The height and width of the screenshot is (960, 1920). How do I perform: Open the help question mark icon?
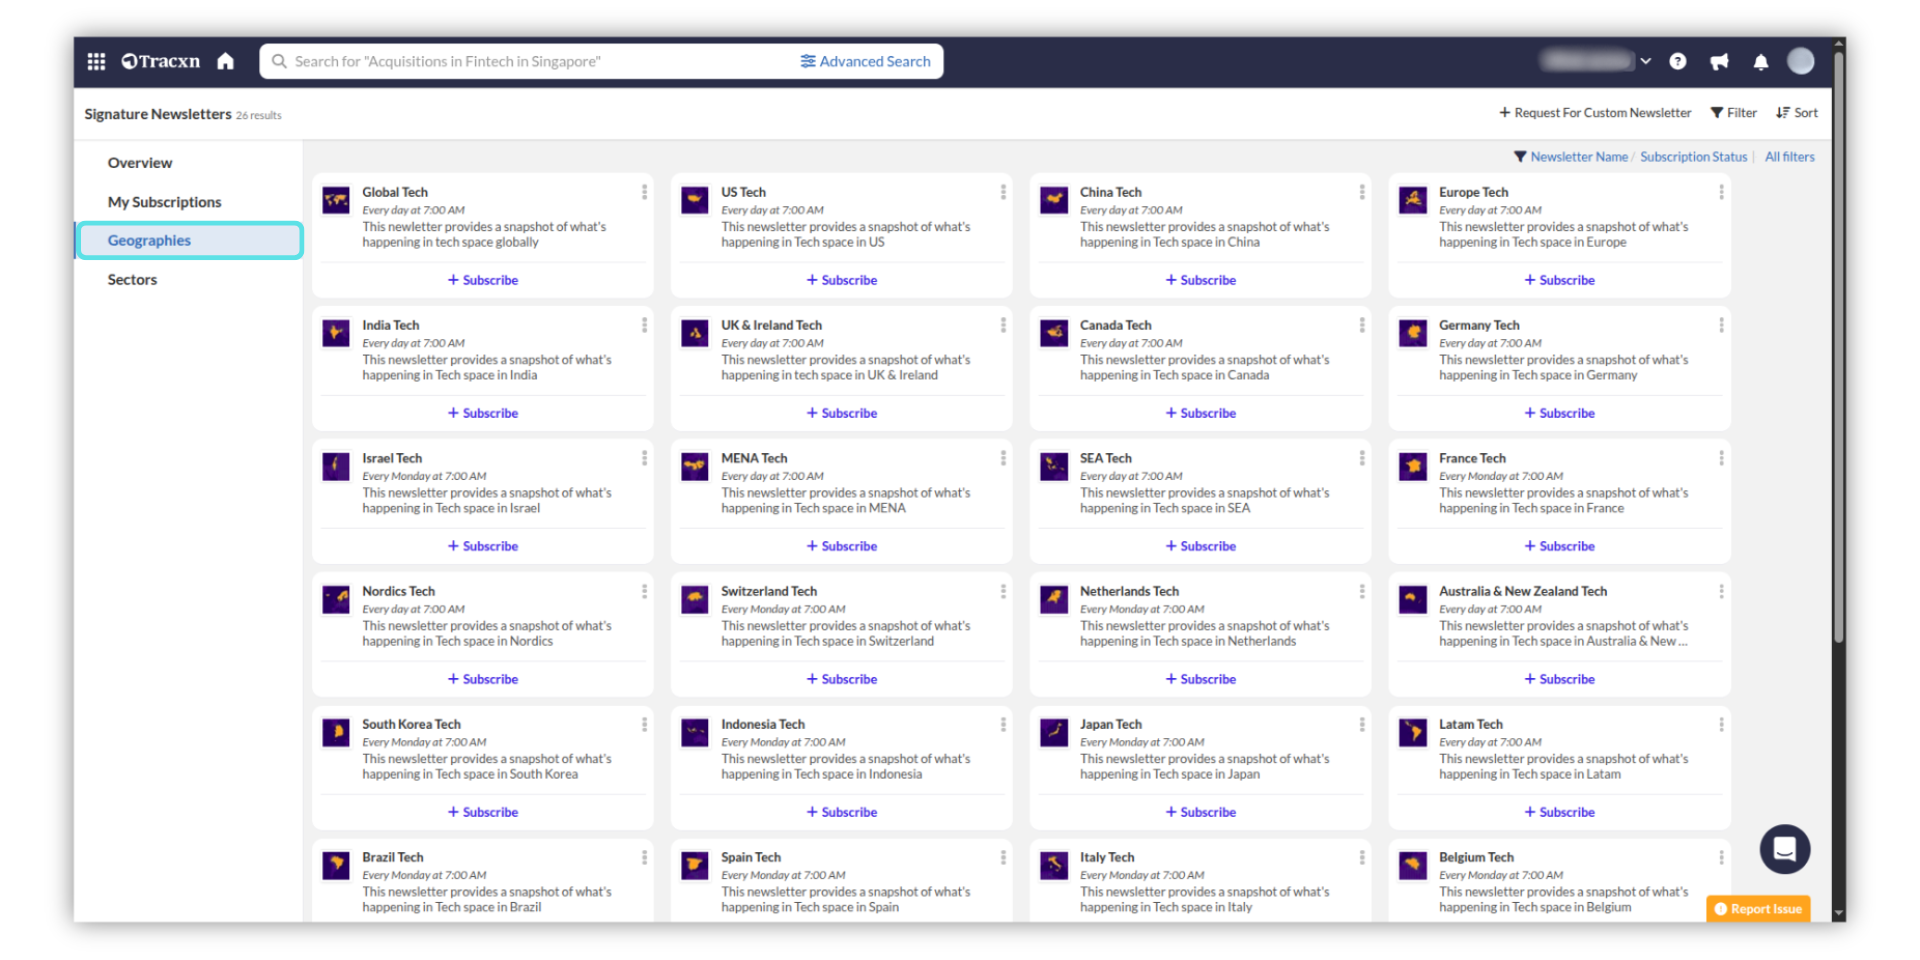tap(1678, 61)
